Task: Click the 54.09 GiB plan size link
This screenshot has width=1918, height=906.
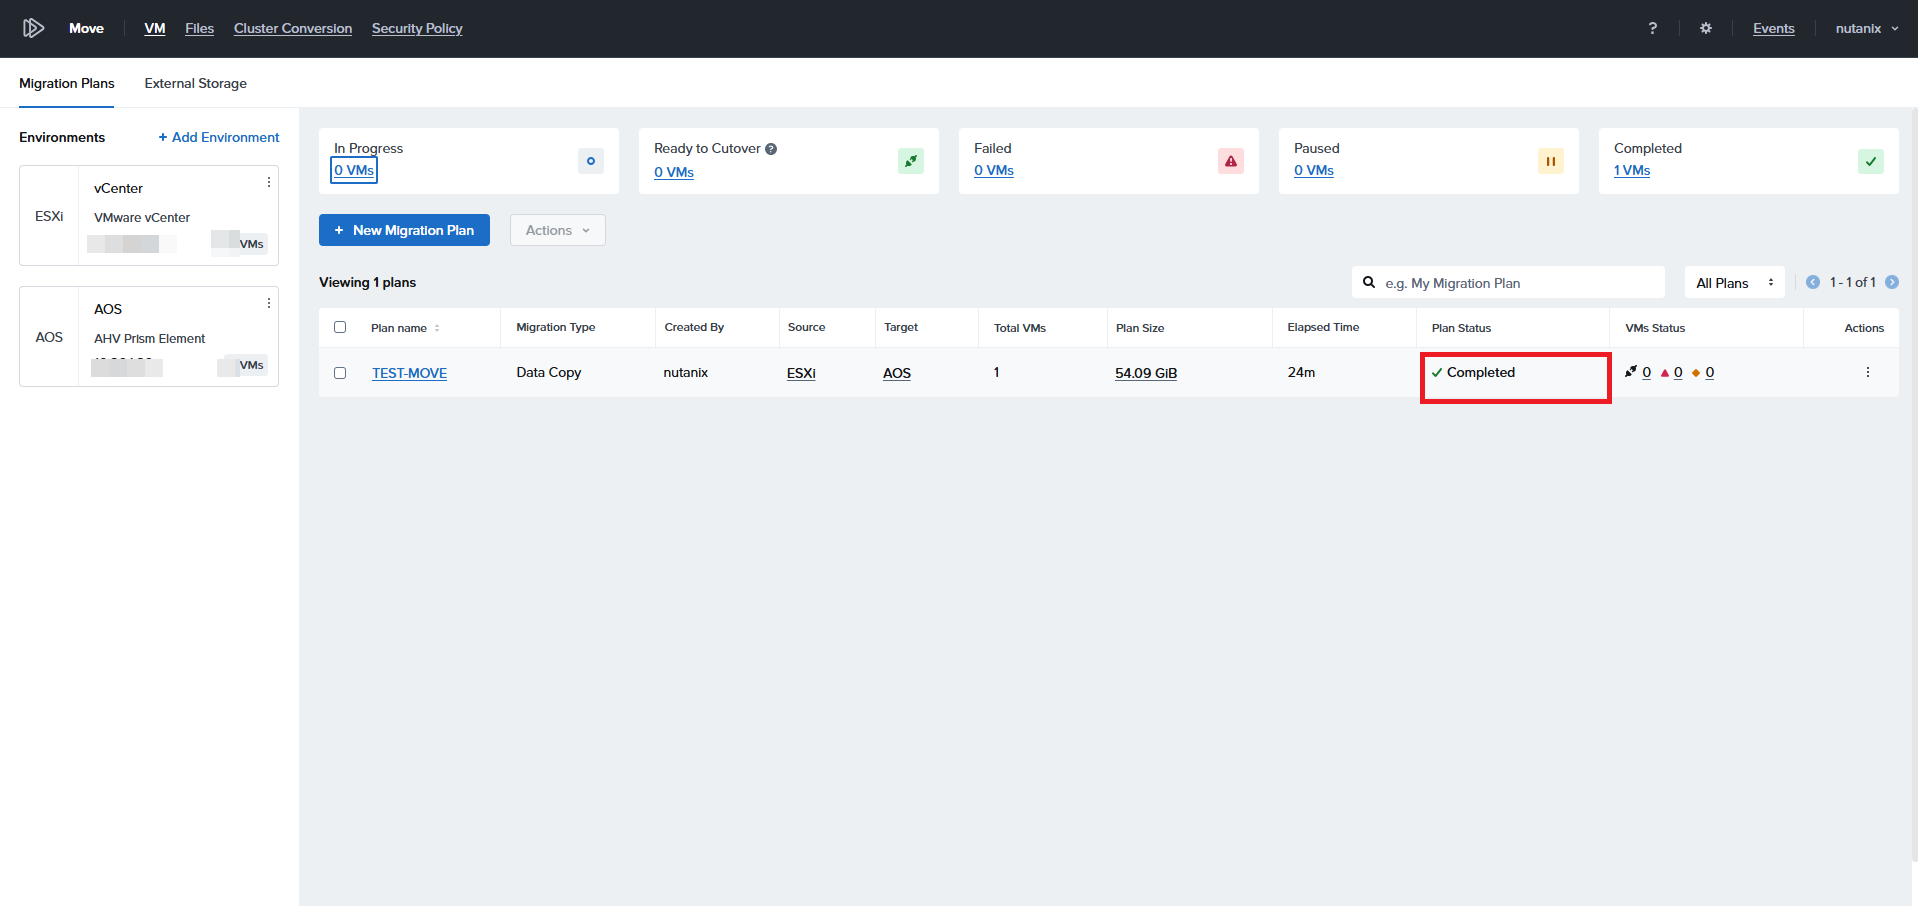Action: pos(1146,373)
